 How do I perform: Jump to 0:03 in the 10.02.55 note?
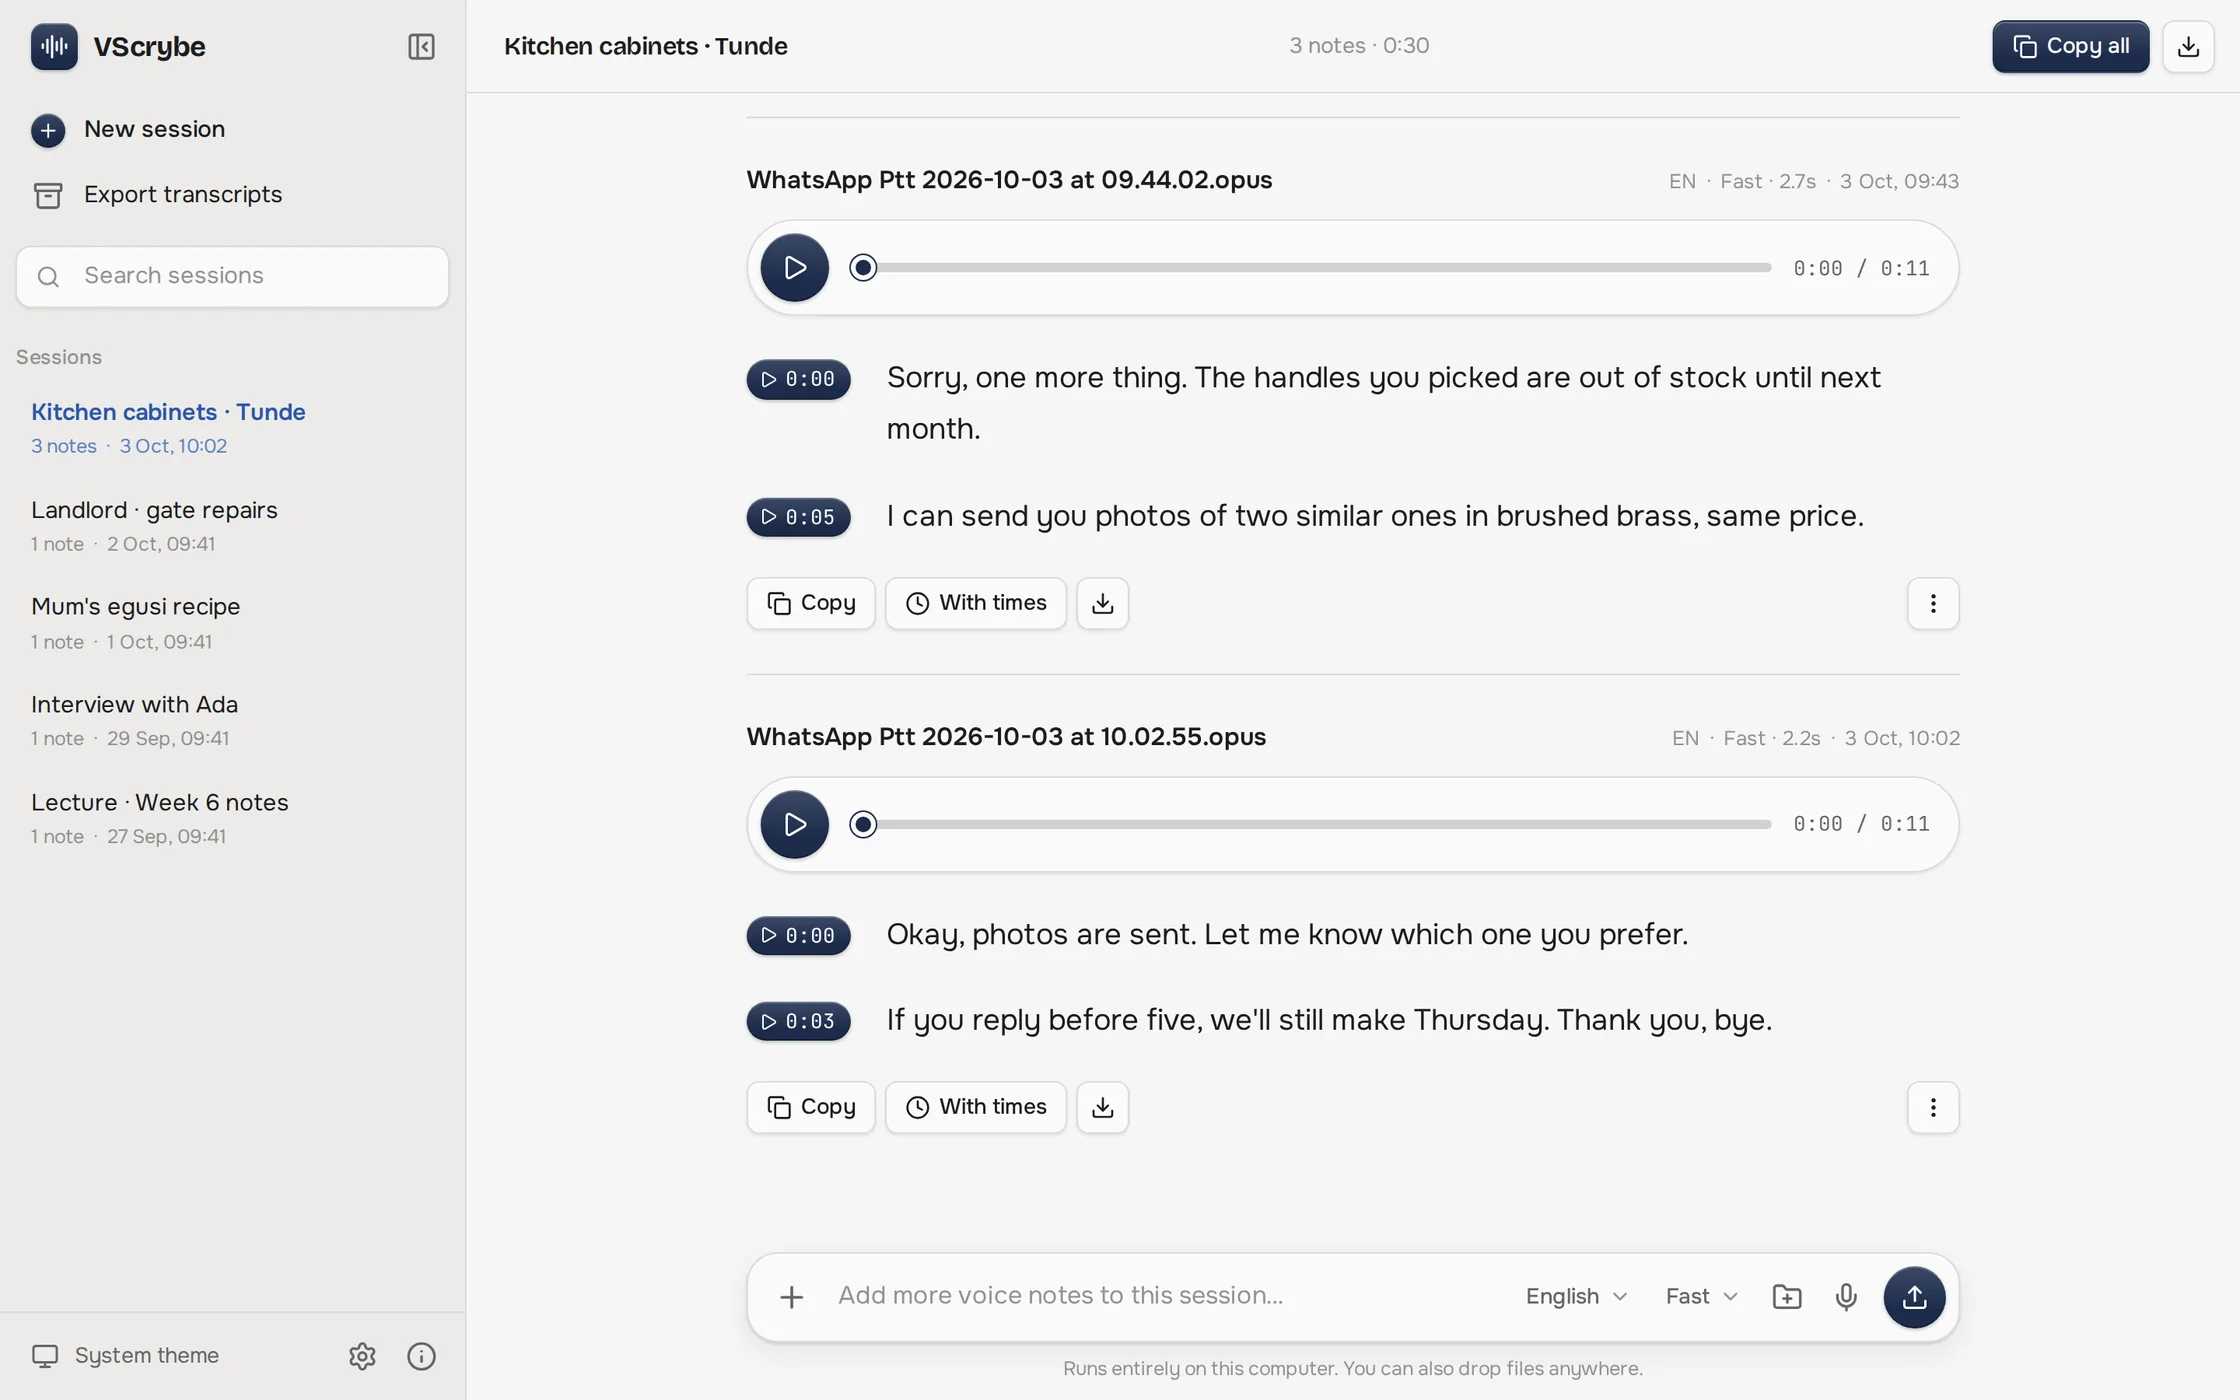798,1021
